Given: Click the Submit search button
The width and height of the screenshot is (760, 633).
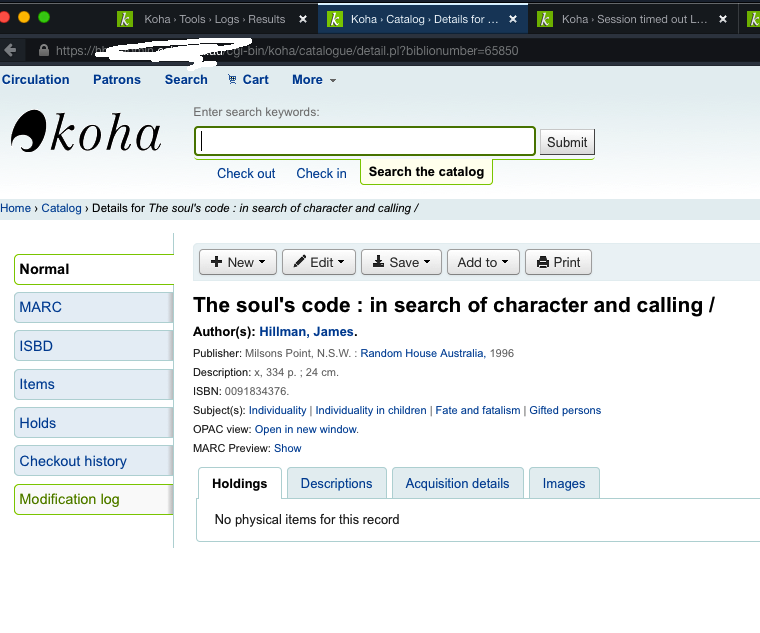Looking at the screenshot, I should pyautogui.click(x=567, y=142).
